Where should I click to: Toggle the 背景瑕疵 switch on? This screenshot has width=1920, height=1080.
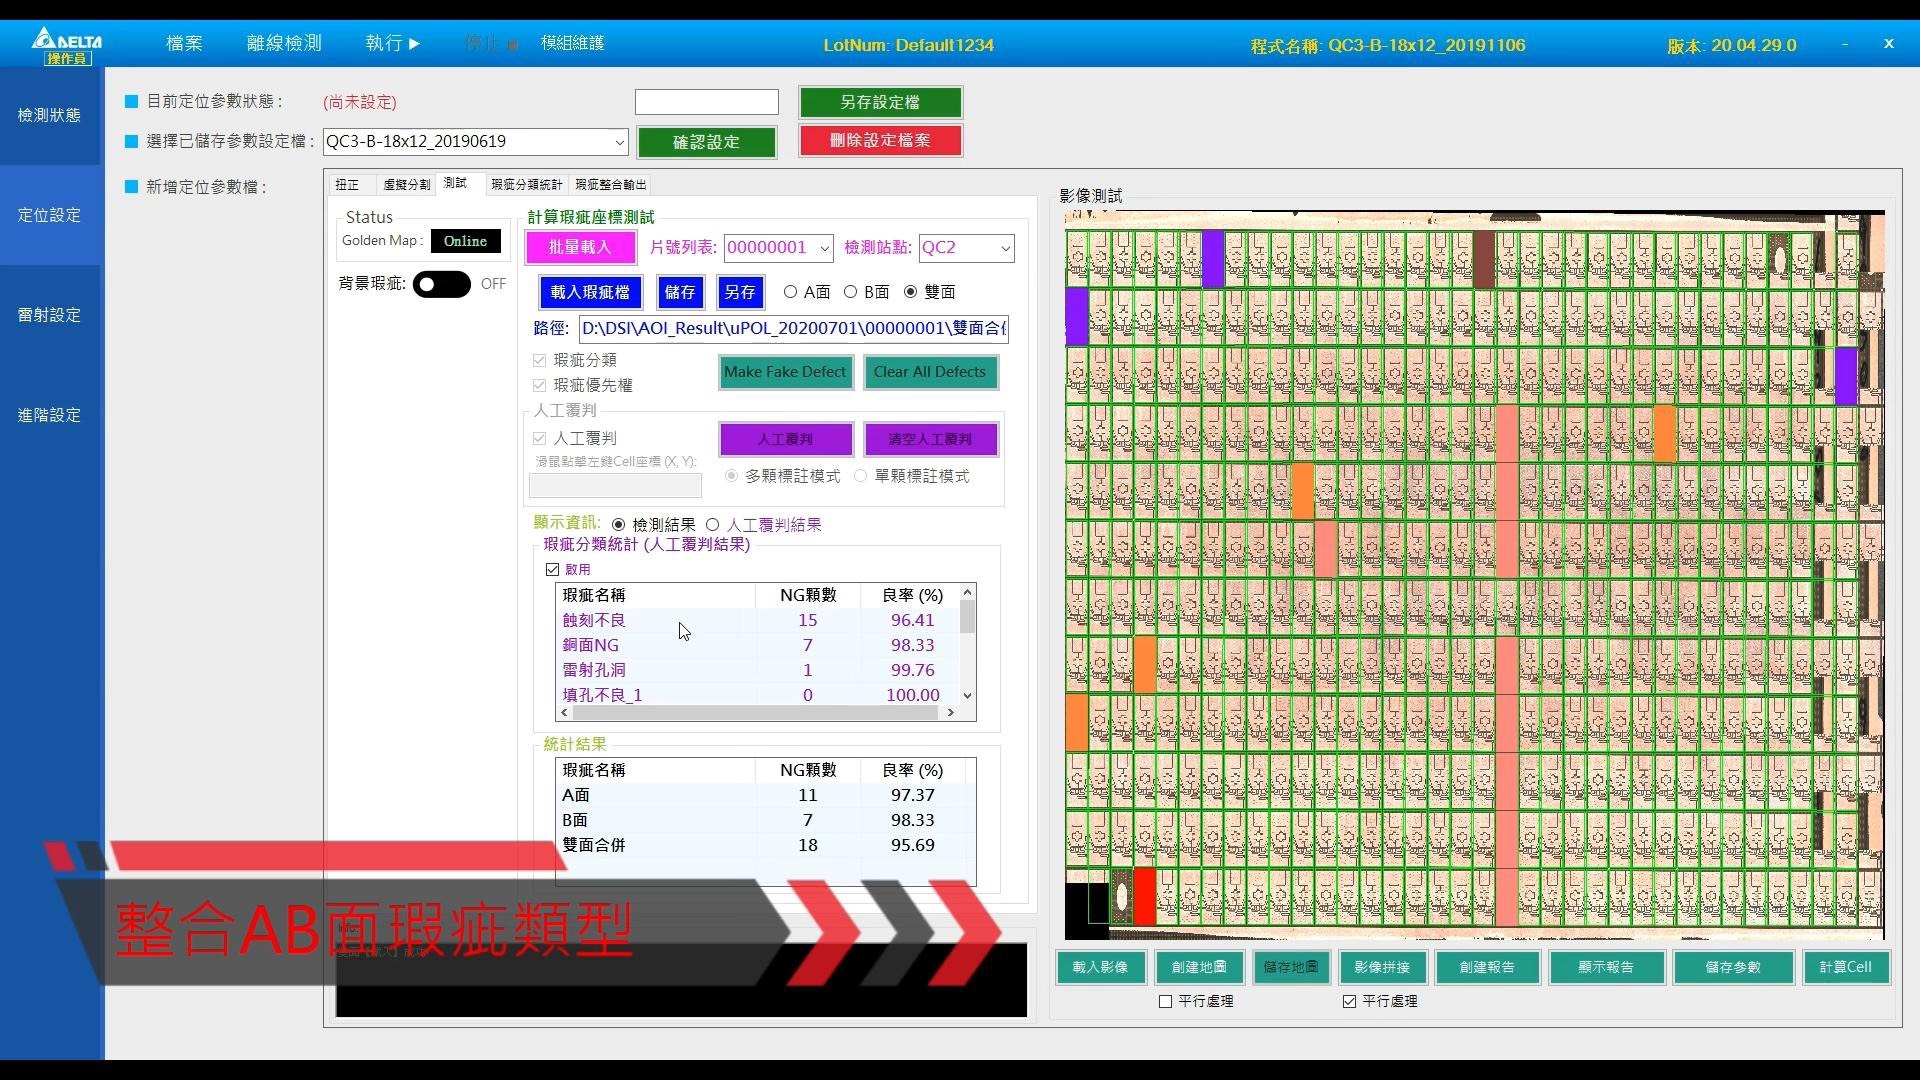click(441, 284)
